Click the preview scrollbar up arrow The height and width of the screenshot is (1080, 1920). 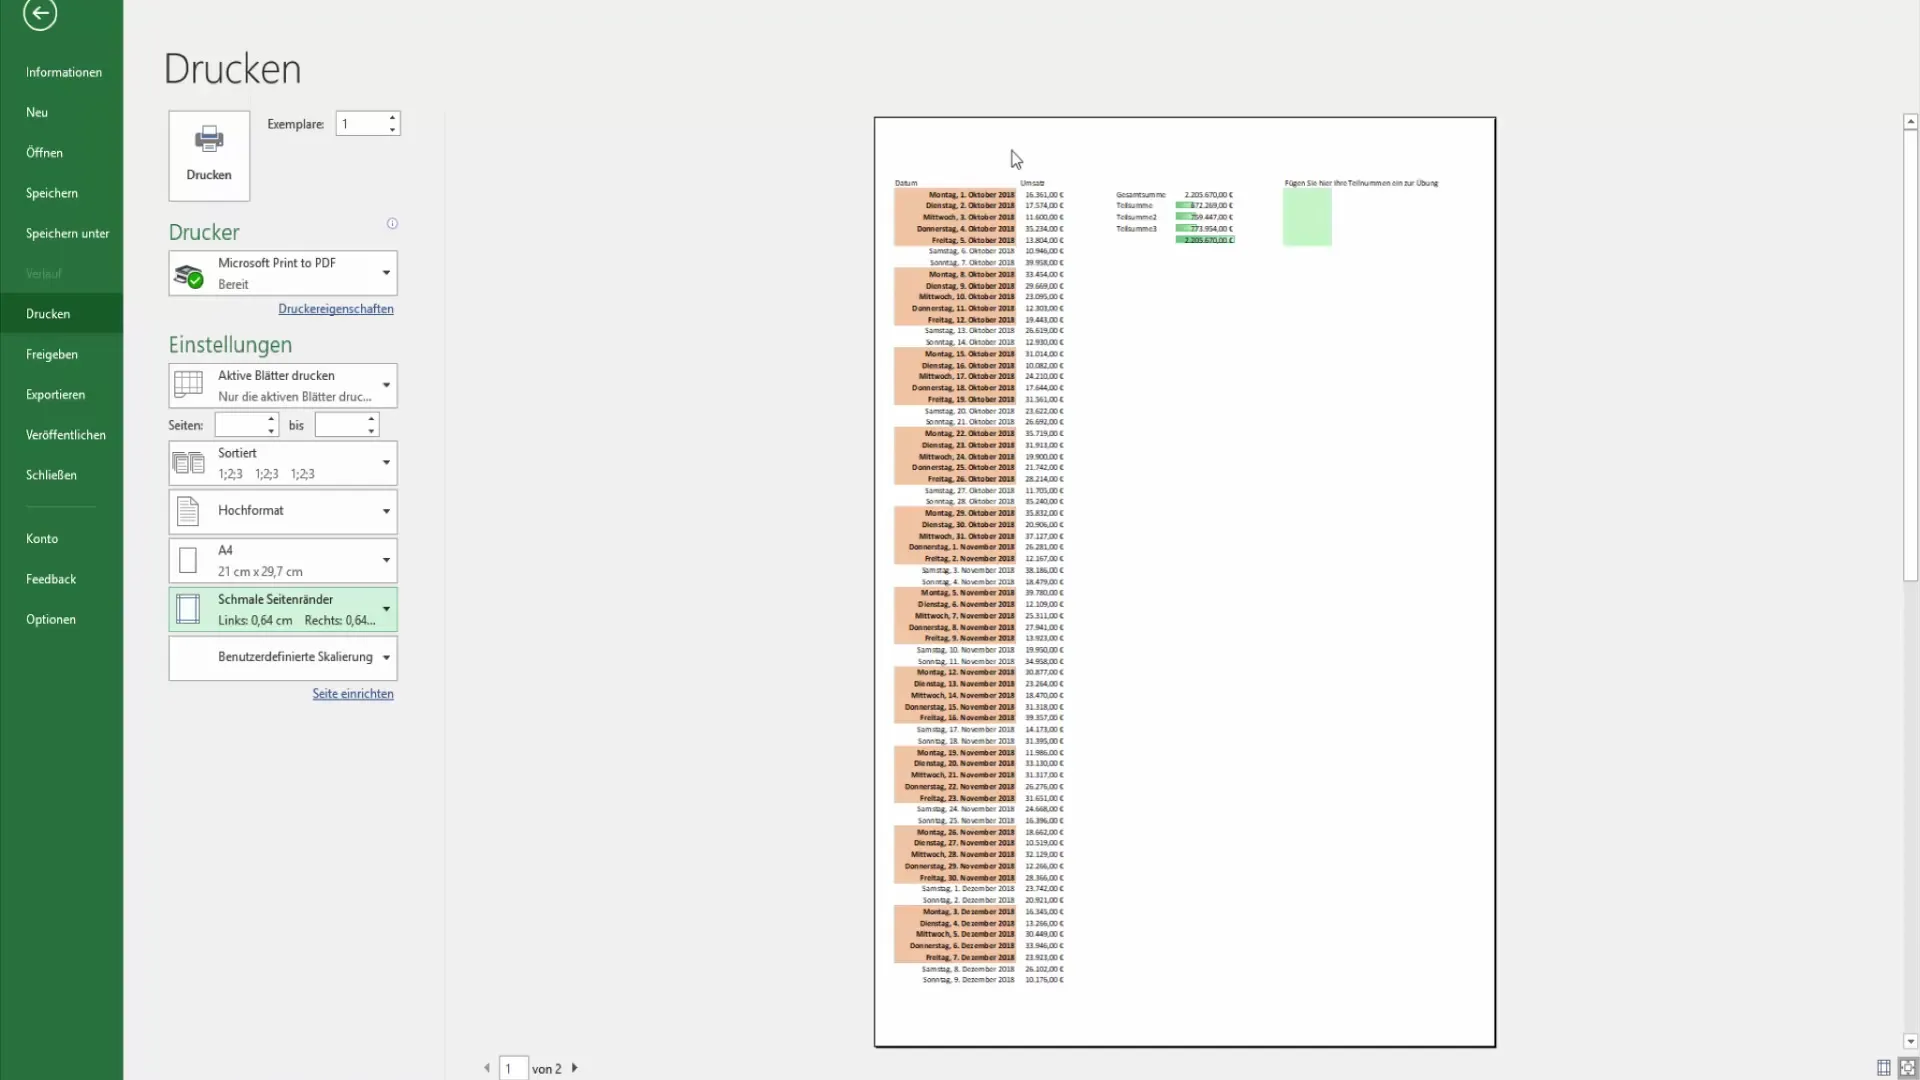tap(1910, 121)
